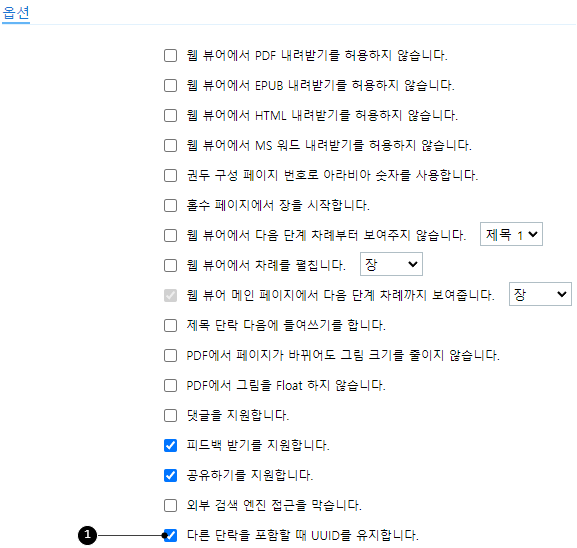
Task: Open the 옵션 tab heading
Action: click(x=16, y=13)
